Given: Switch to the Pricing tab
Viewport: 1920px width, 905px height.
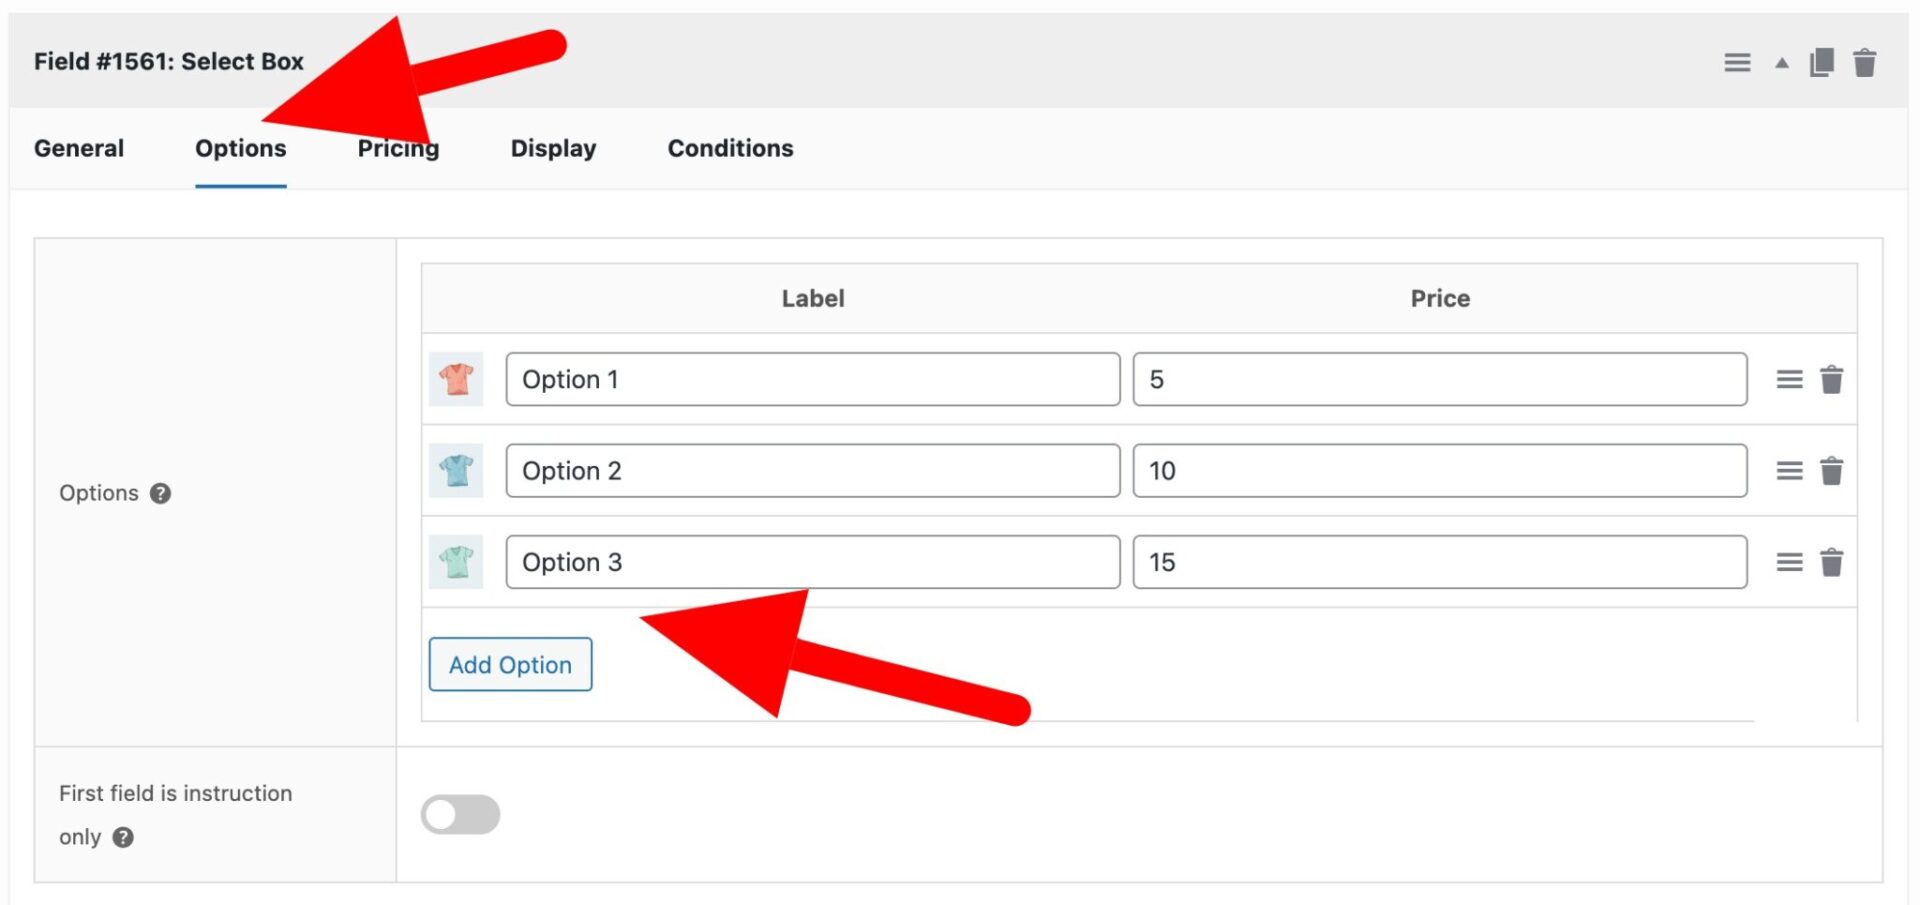Looking at the screenshot, I should coord(398,148).
